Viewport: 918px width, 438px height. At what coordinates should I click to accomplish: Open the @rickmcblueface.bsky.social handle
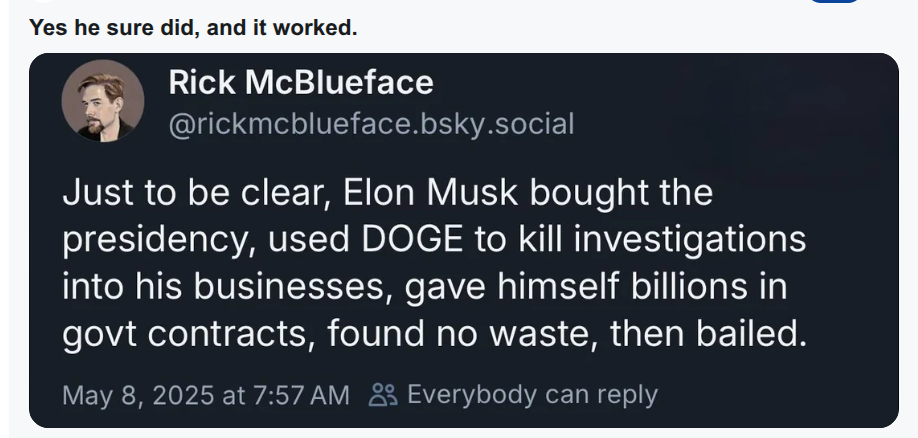(x=371, y=125)
